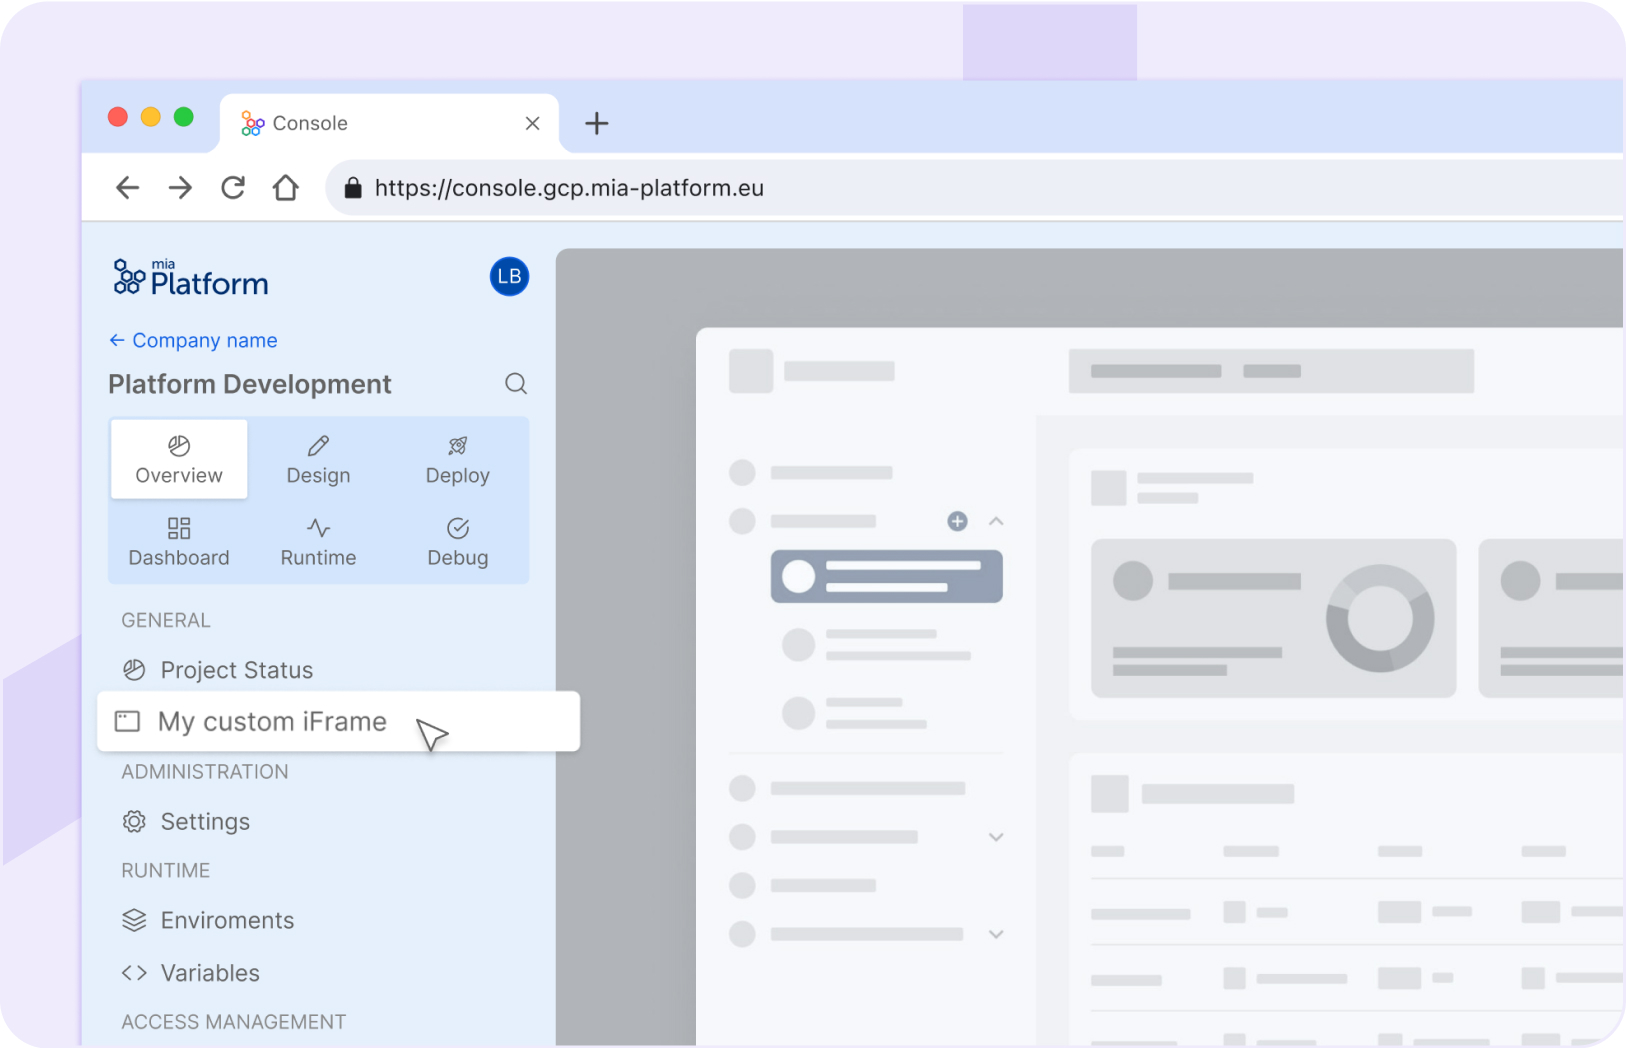Click the donut chart in the dashboard preview
Screen dimensions: 1626x1048
(1380, 618)
